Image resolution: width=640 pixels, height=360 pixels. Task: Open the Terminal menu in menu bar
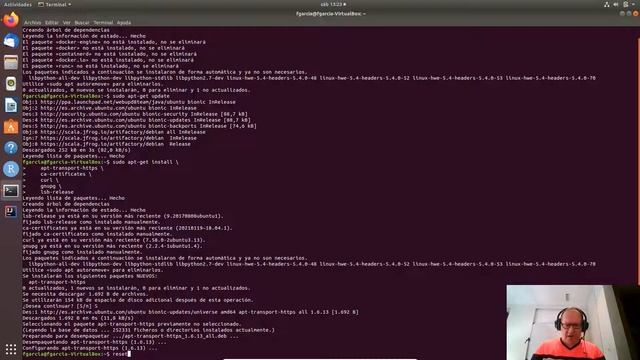[103, 22]
